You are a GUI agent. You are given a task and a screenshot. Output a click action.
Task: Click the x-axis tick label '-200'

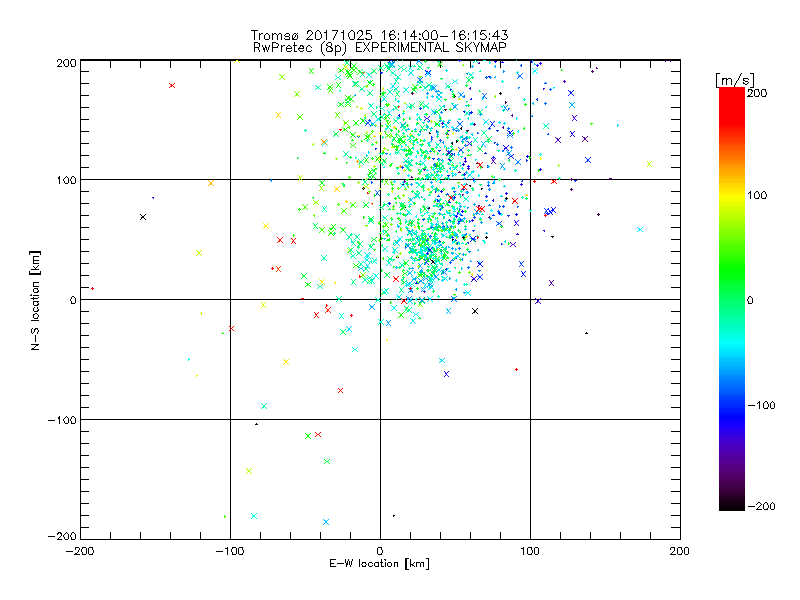80,551
